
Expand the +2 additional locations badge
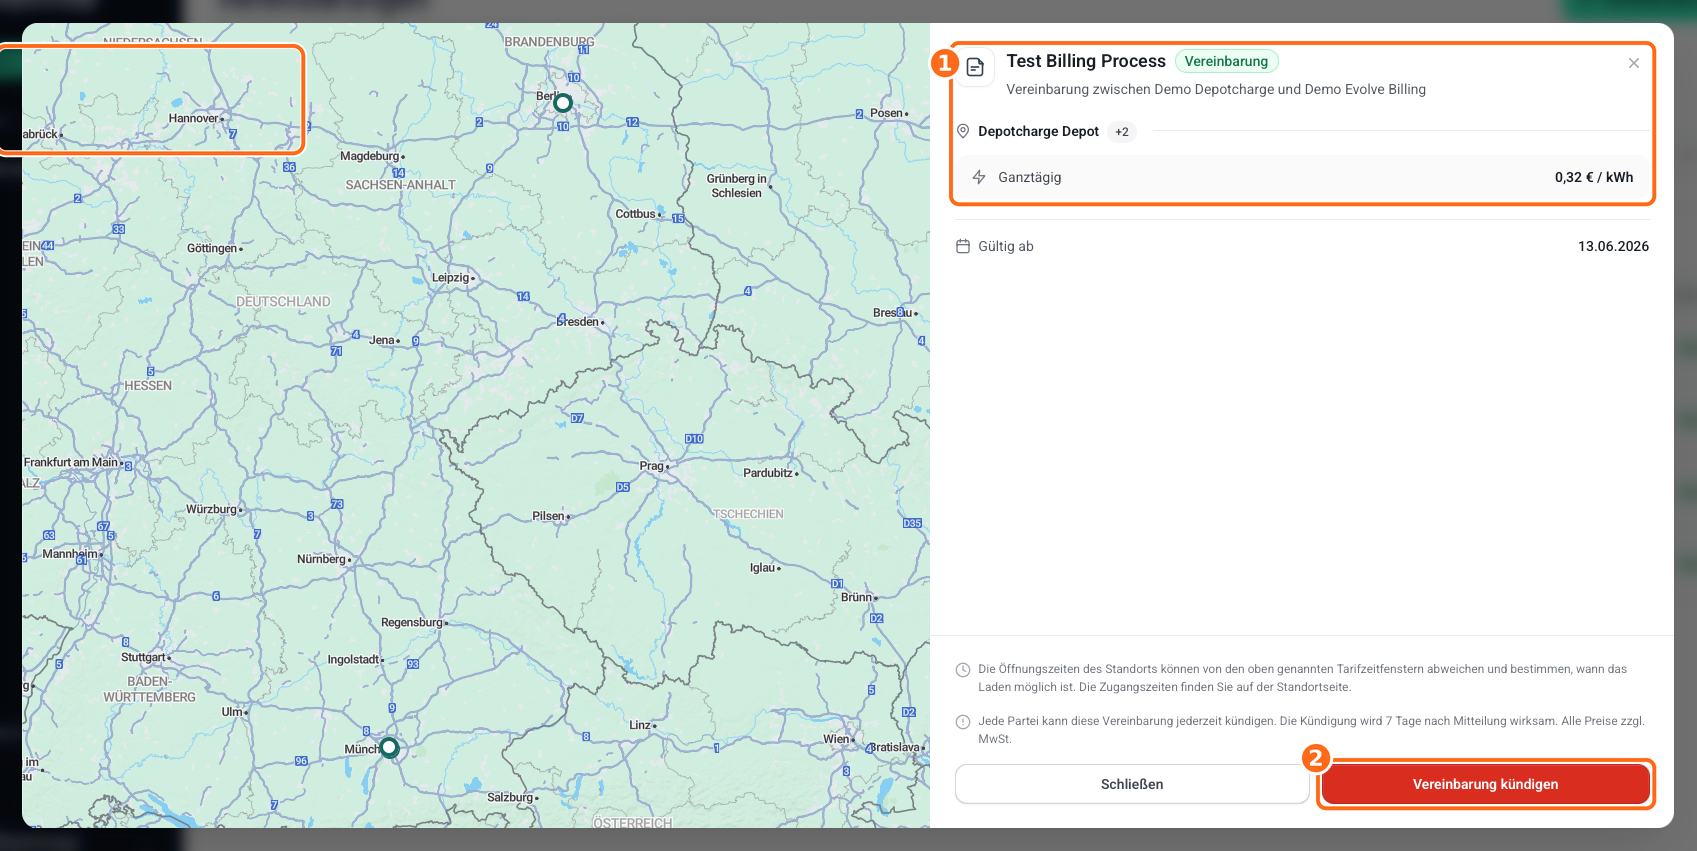point(1122,132)
